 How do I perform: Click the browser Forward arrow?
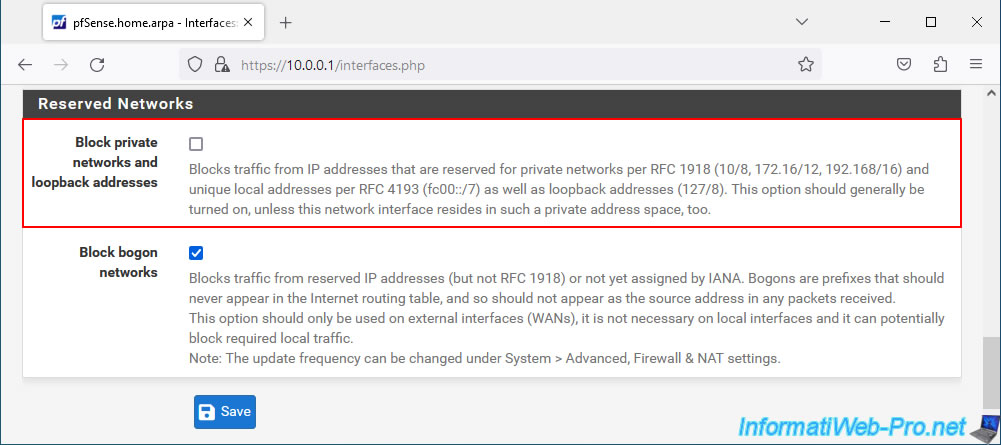pyautogui.click(x=61, y=64)
